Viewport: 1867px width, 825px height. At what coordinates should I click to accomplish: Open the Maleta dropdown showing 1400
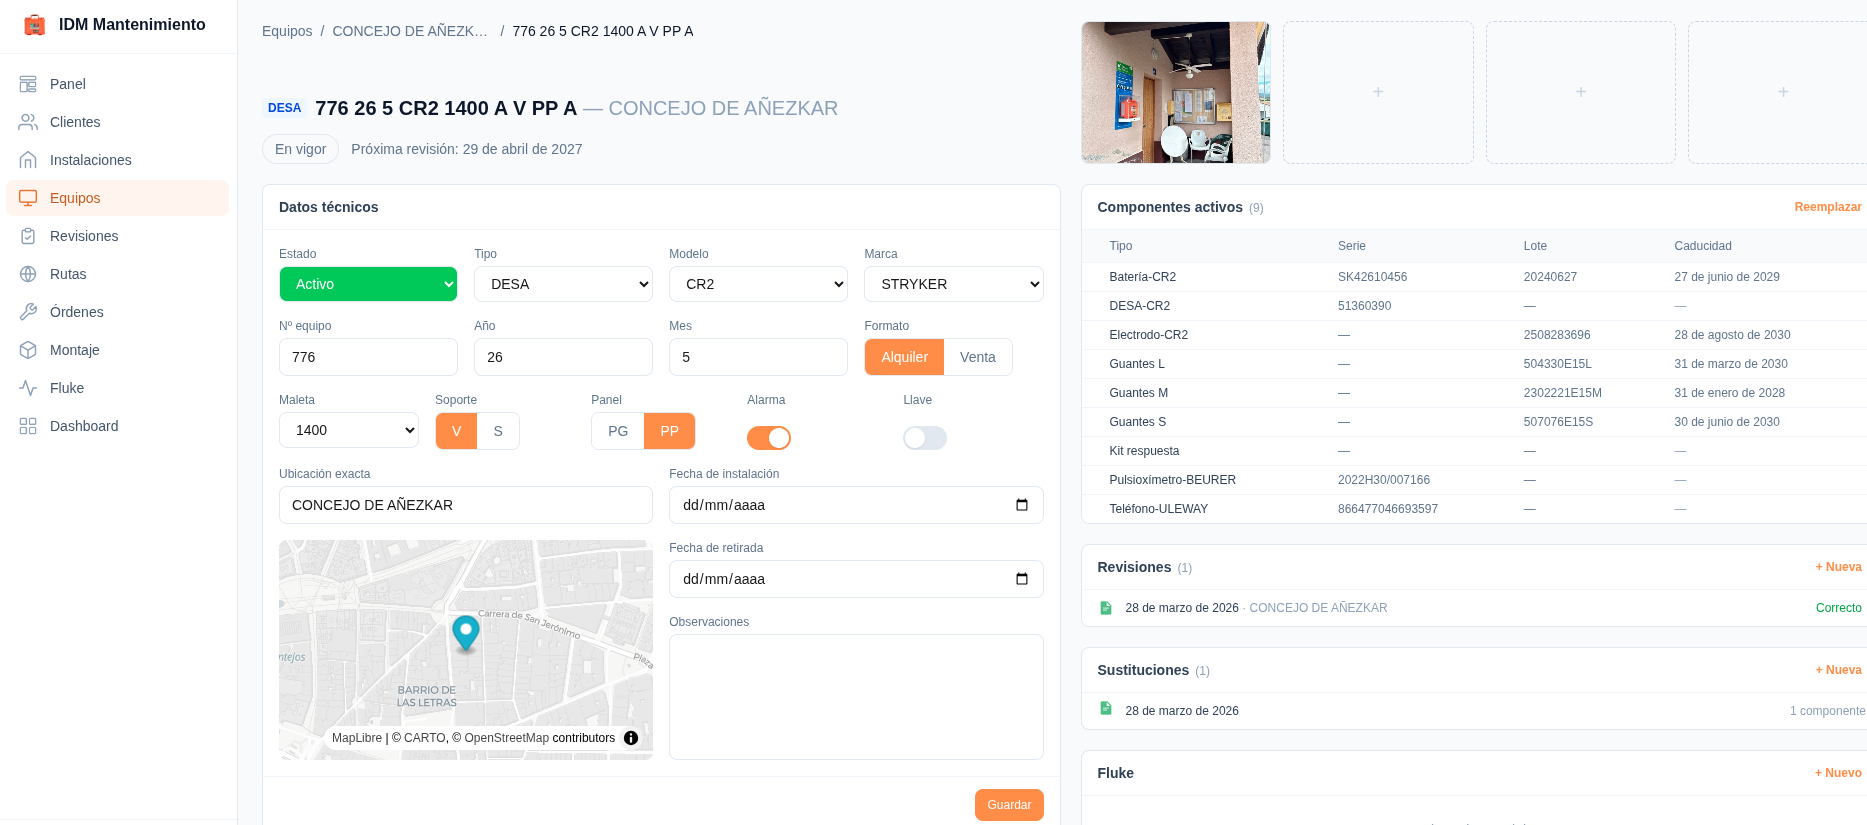tap(349, 430)
